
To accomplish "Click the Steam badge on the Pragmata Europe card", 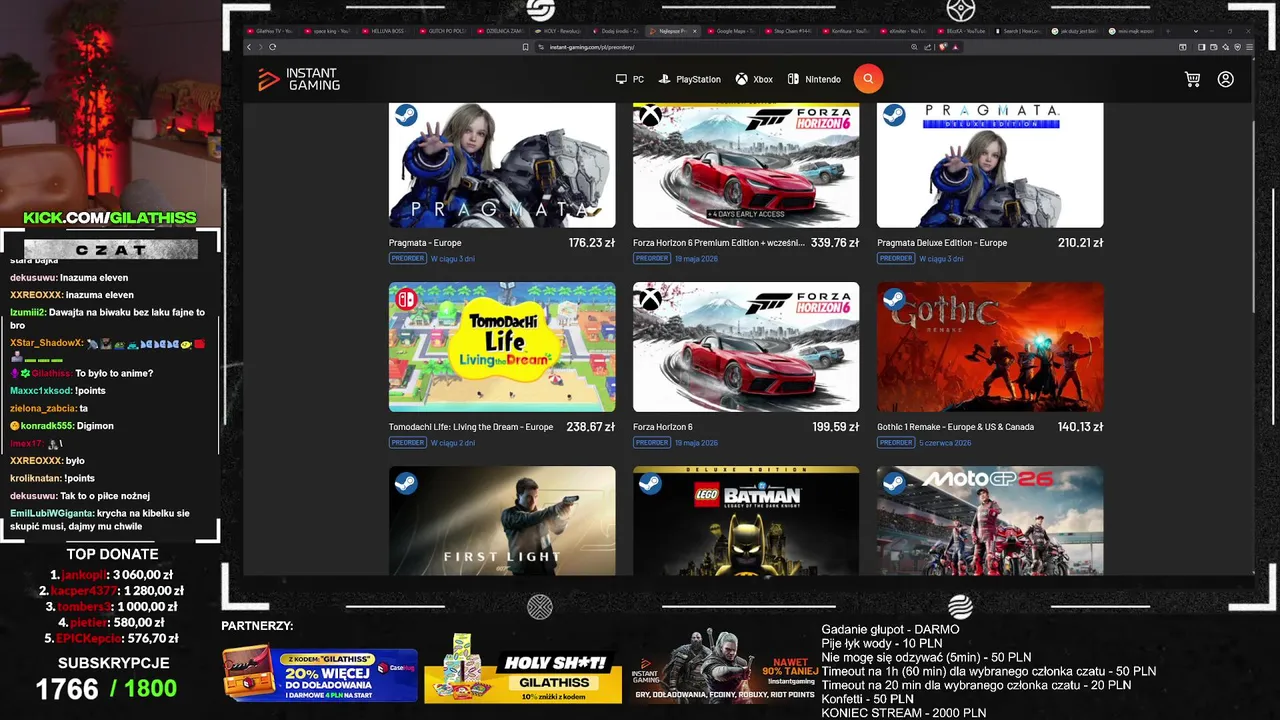I will coord(405,115).
